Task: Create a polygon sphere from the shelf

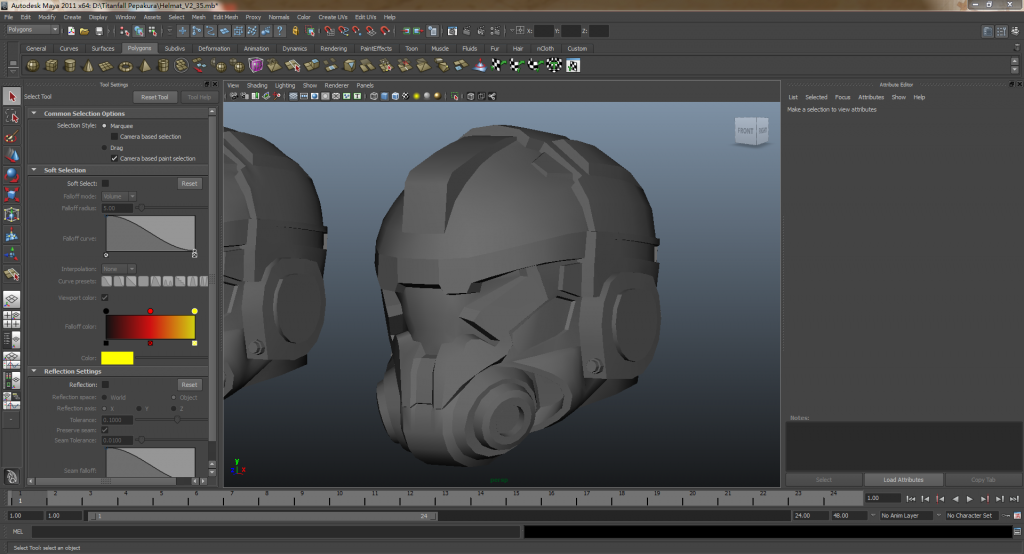Action: pyautogui.click(x=32, y=66)
